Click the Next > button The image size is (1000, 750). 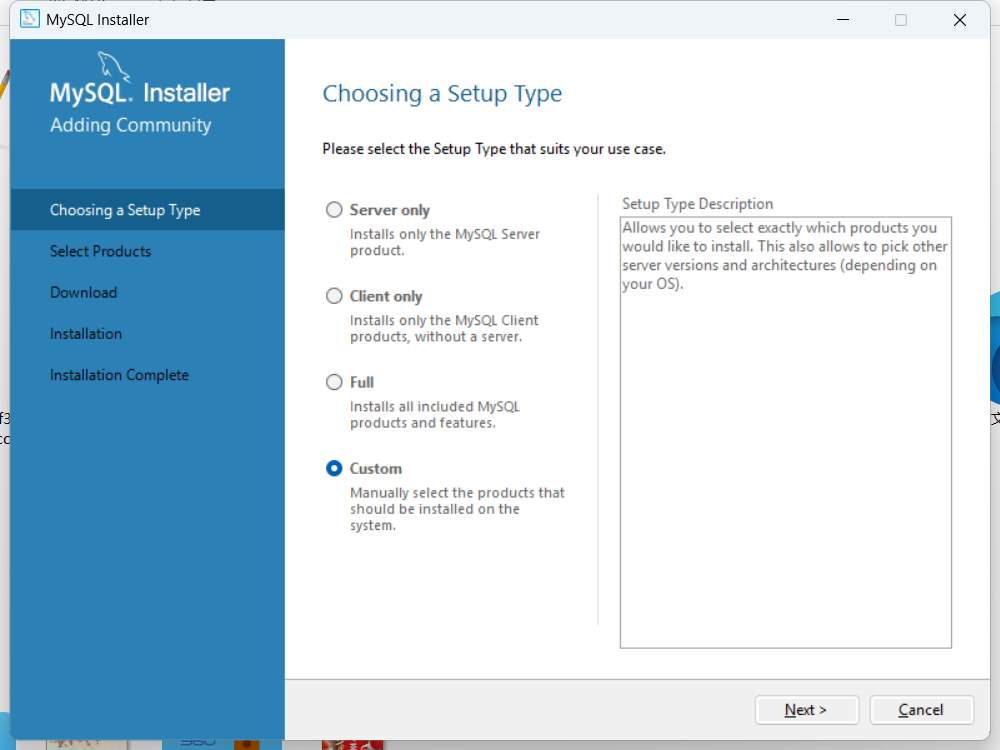click(x=807, y=710)
